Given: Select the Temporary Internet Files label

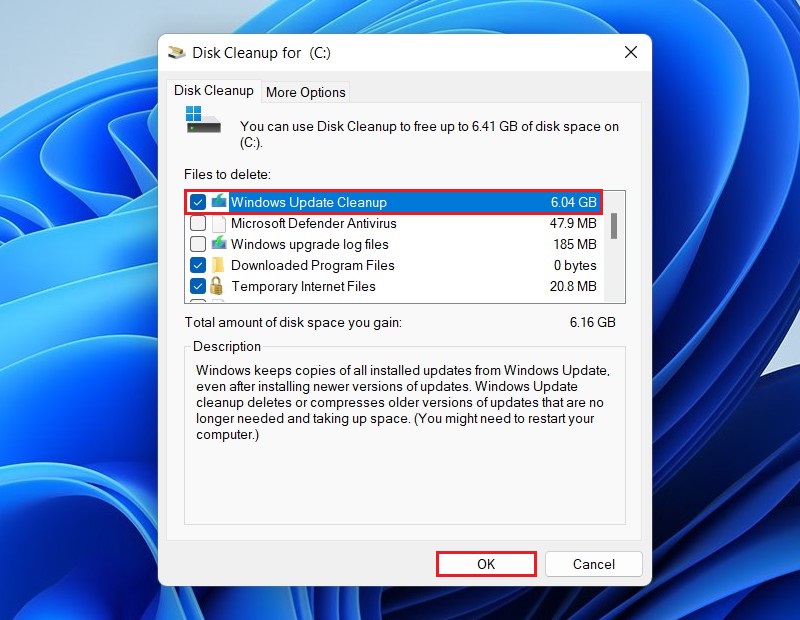Looking at the screenshot, I should pos(304,286).
